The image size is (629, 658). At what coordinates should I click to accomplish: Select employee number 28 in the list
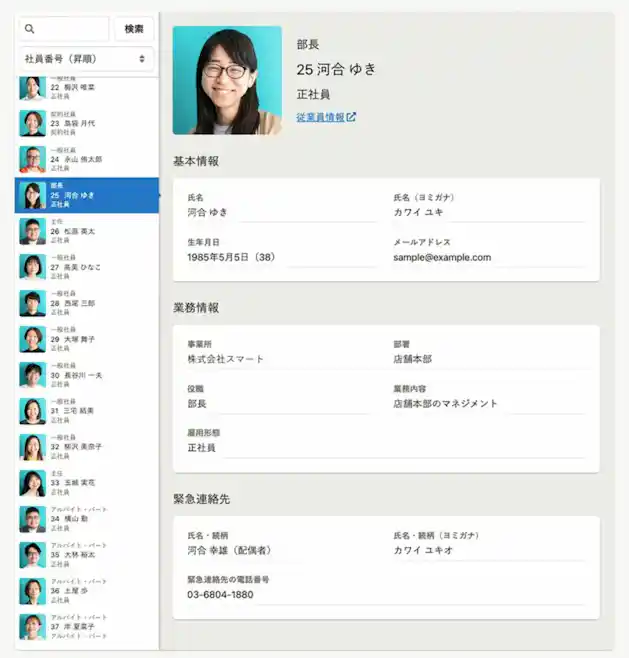pyautogui.click(x=87, y=303)
